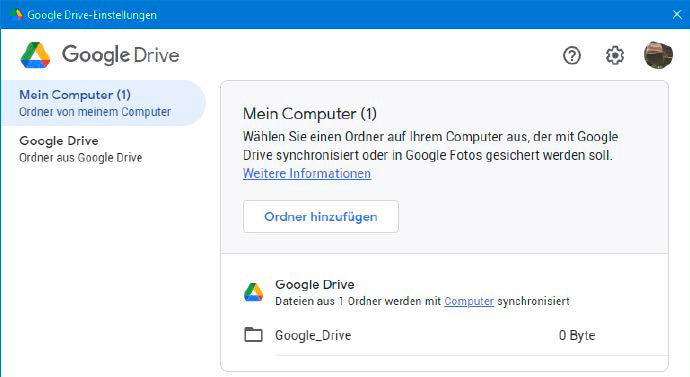Click the Ordner hinzufügen button
This screenshot has width=690, height=377.
[x=321, y=216]
